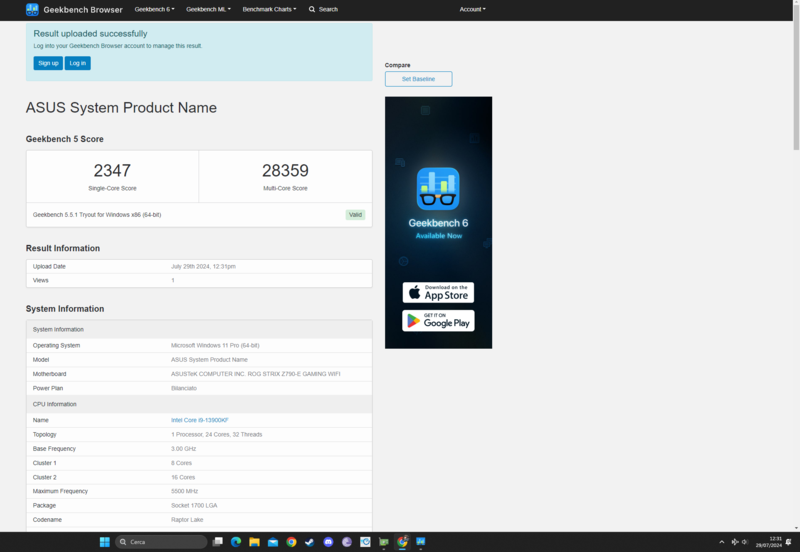Open the Geekbench 6 dropdown menu
This screenshot has width=800, height=552.
(154, 9)
